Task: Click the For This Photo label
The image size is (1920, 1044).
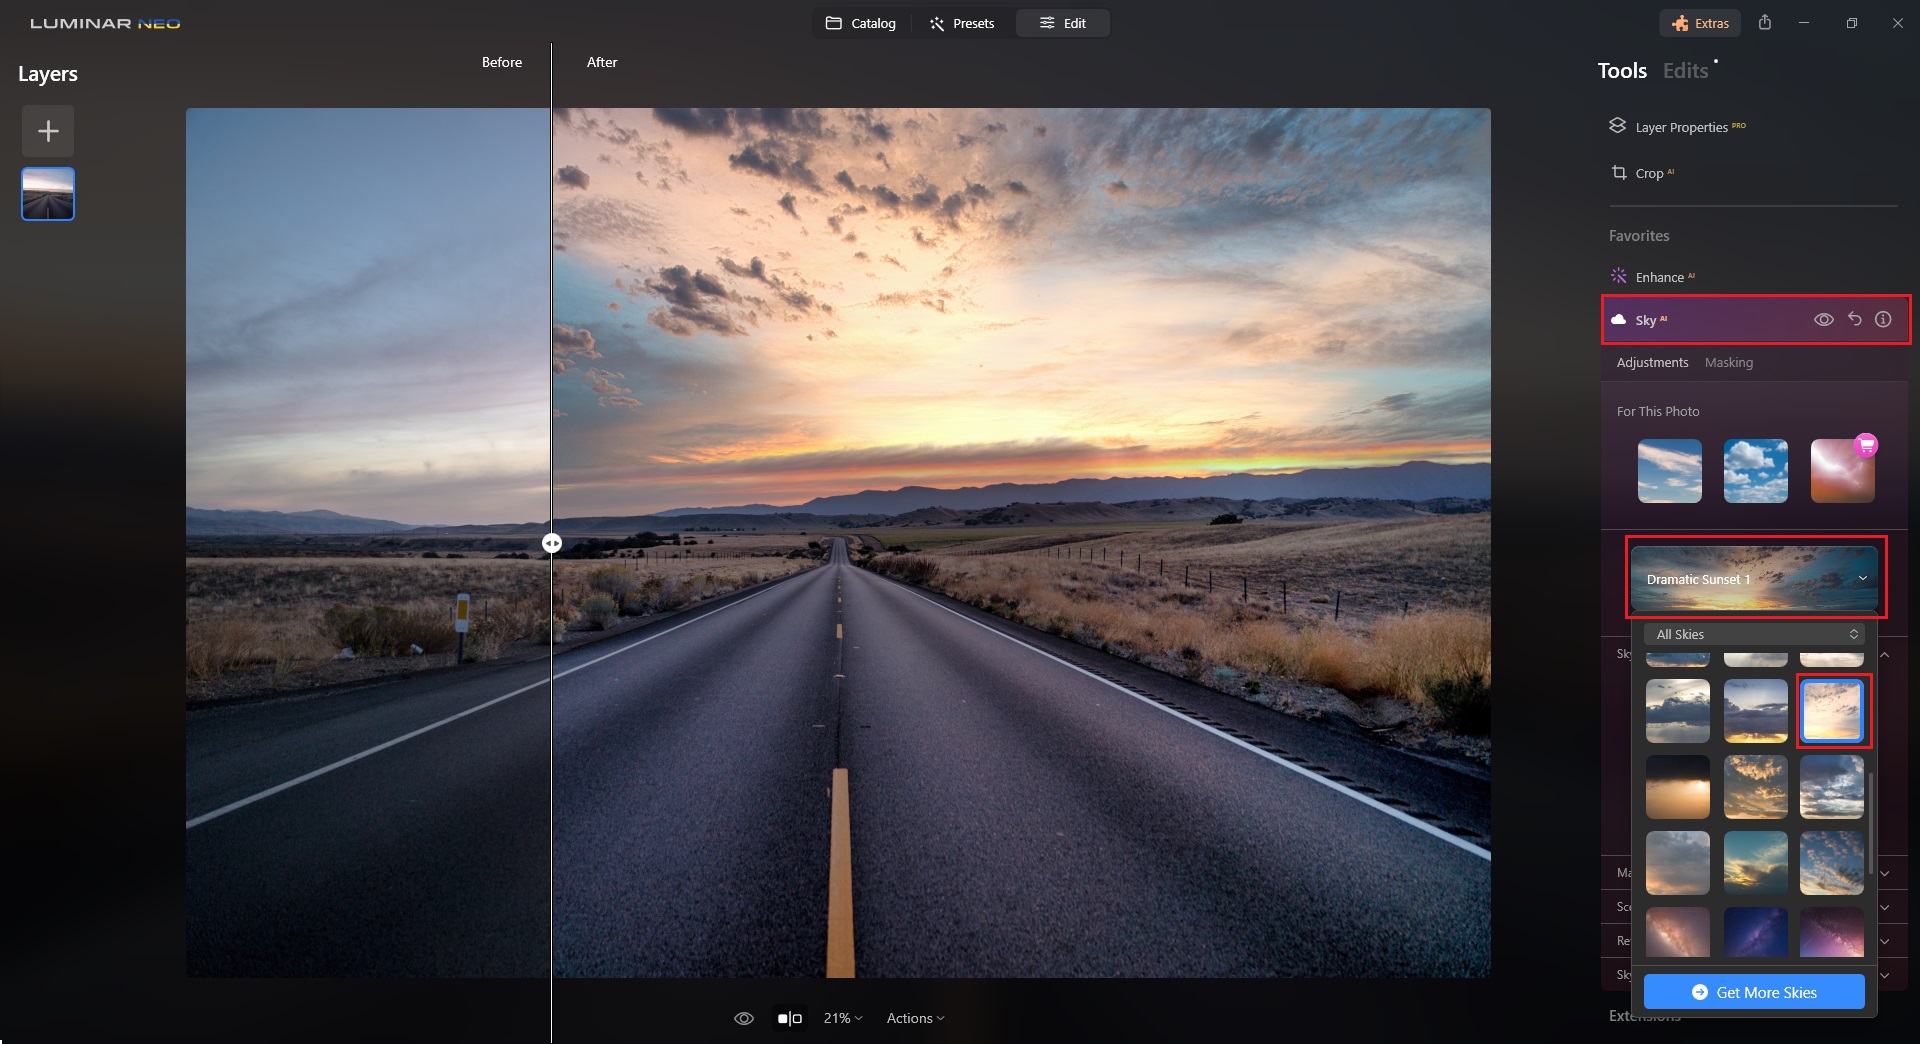Action: [x=1658, y=411]
